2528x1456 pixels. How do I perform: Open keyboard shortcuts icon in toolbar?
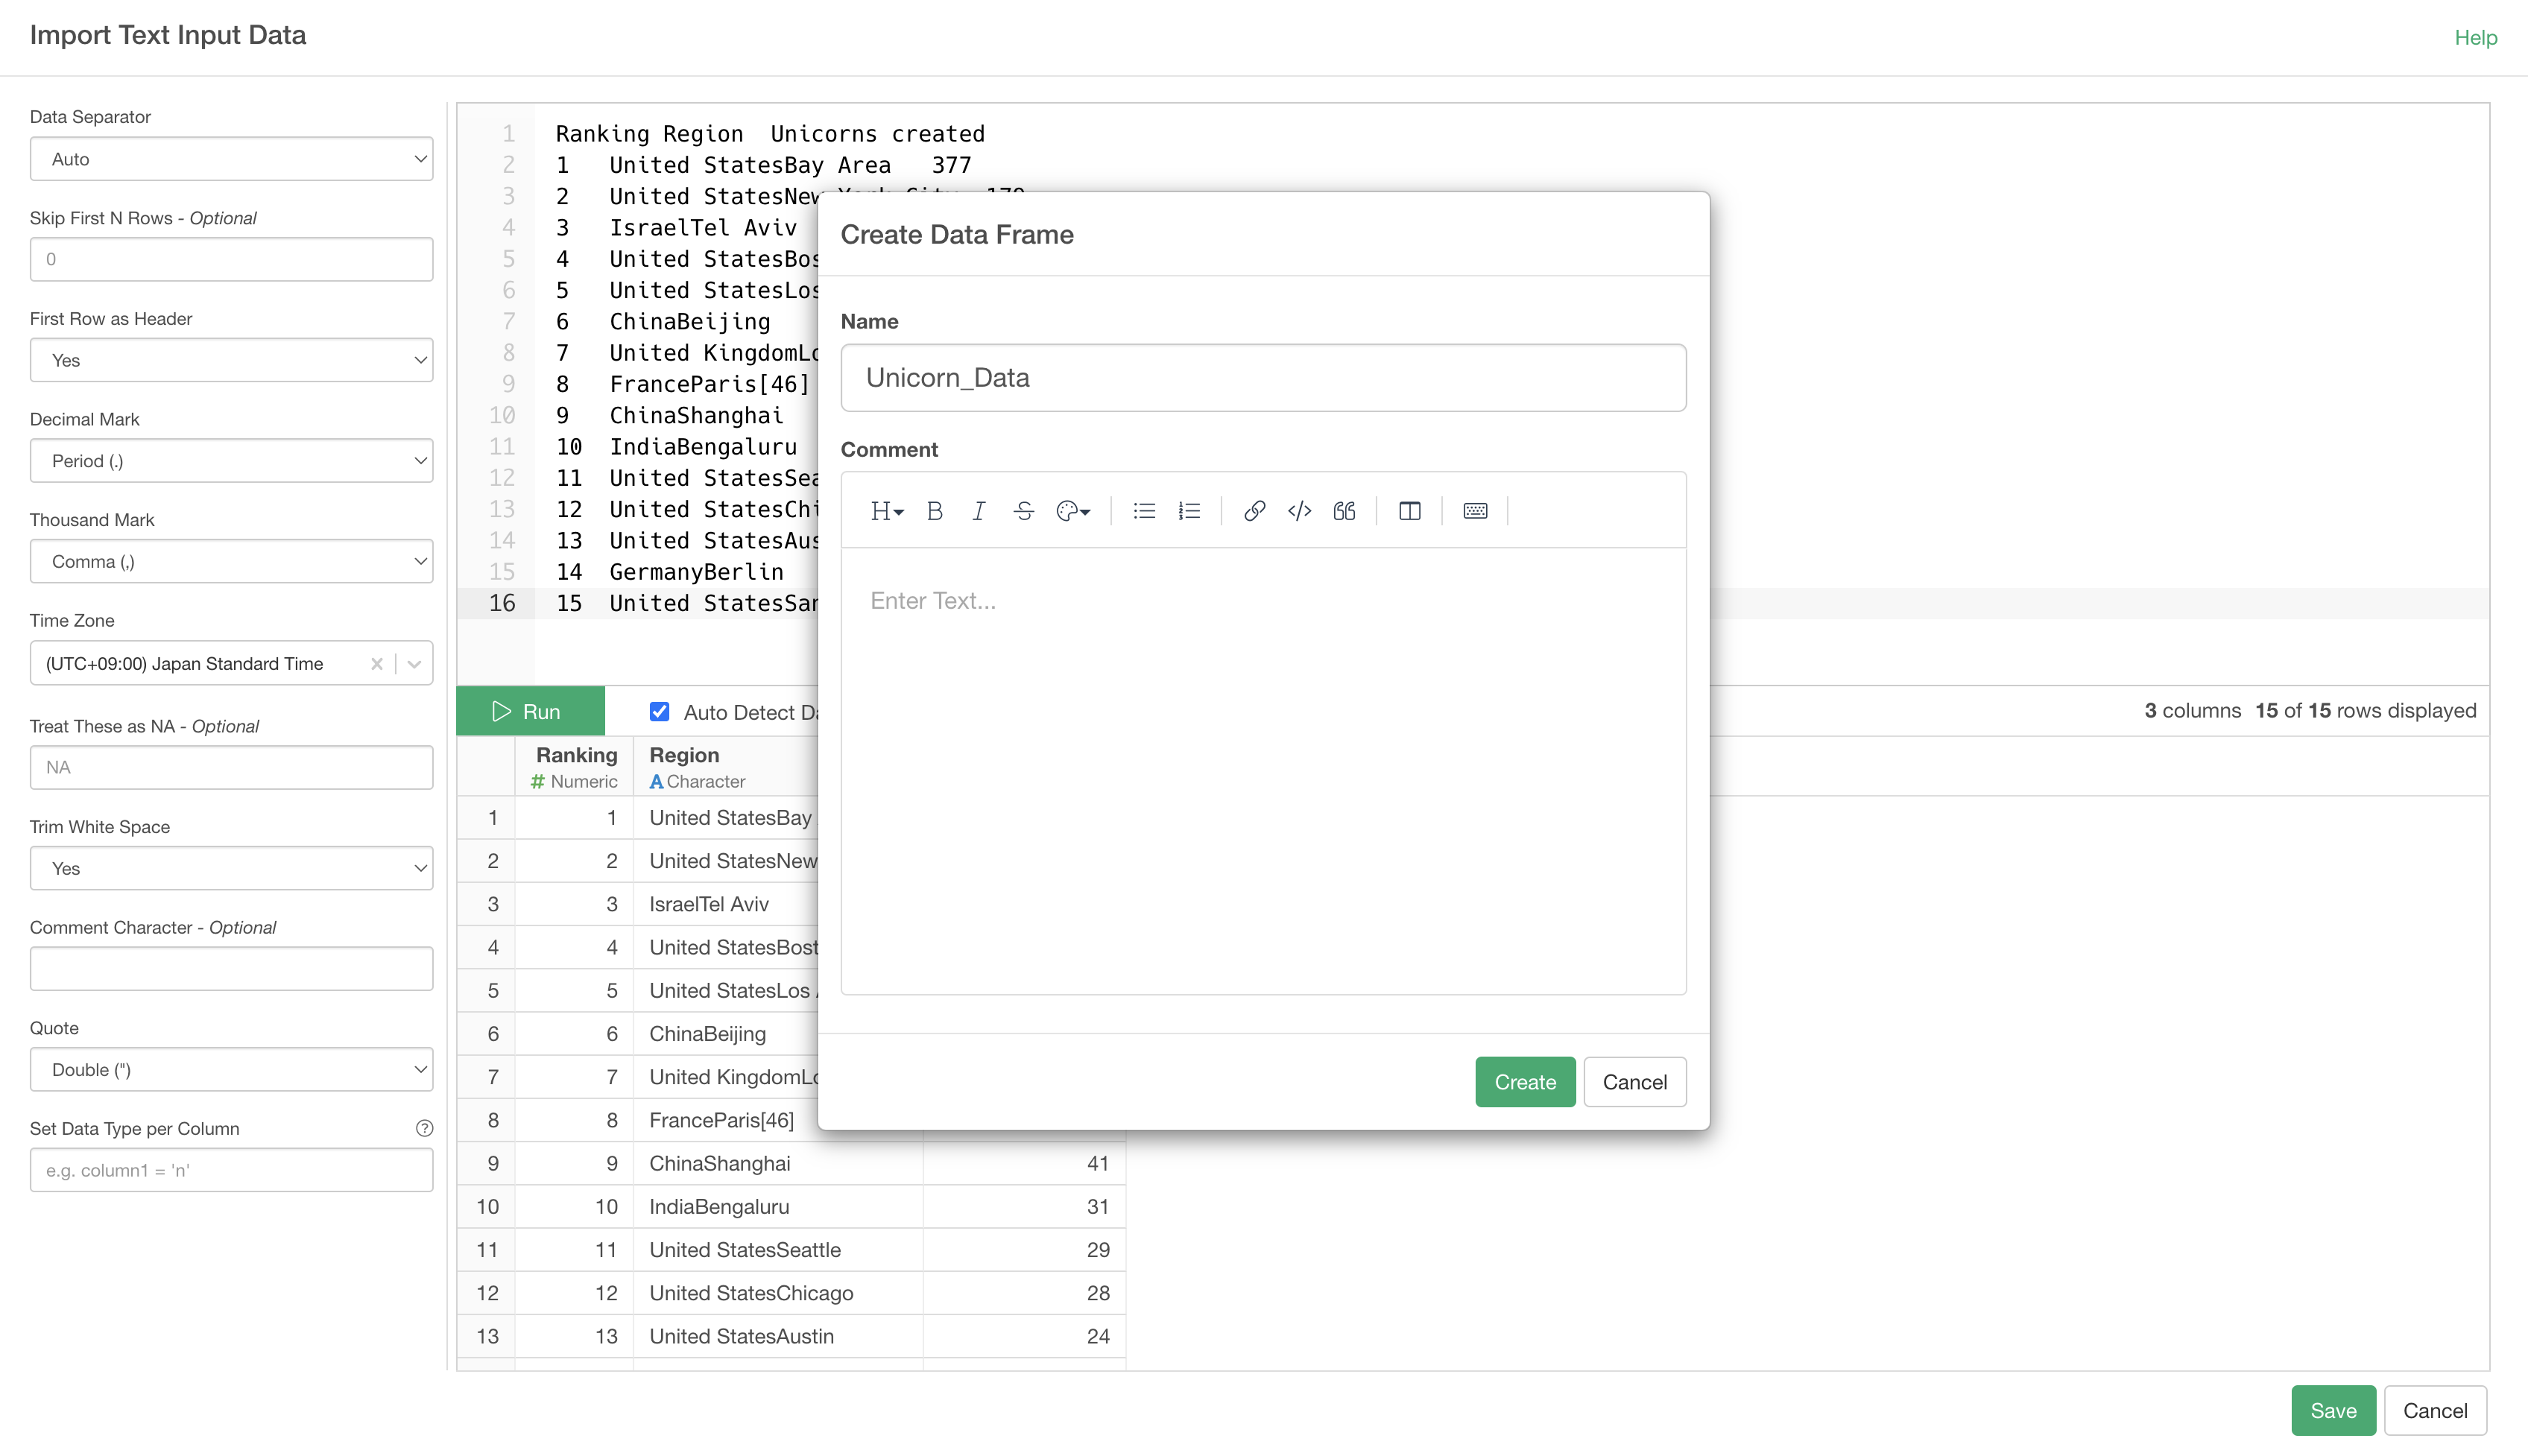1475,511
